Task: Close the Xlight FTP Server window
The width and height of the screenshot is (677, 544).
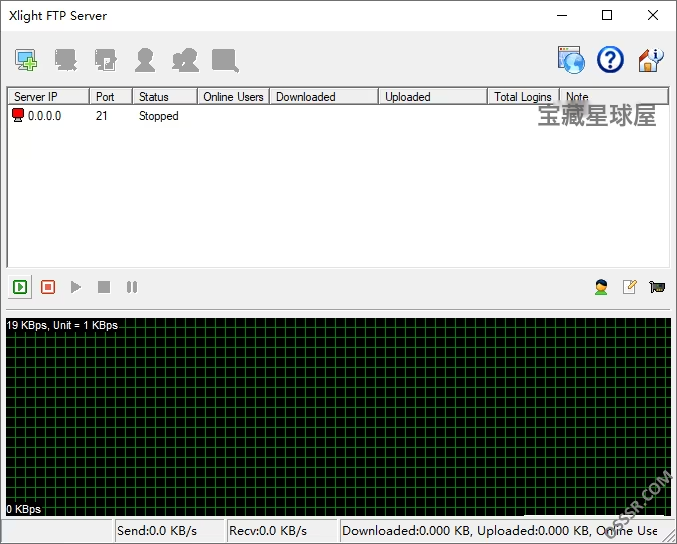Action: (x=652, y=16)
